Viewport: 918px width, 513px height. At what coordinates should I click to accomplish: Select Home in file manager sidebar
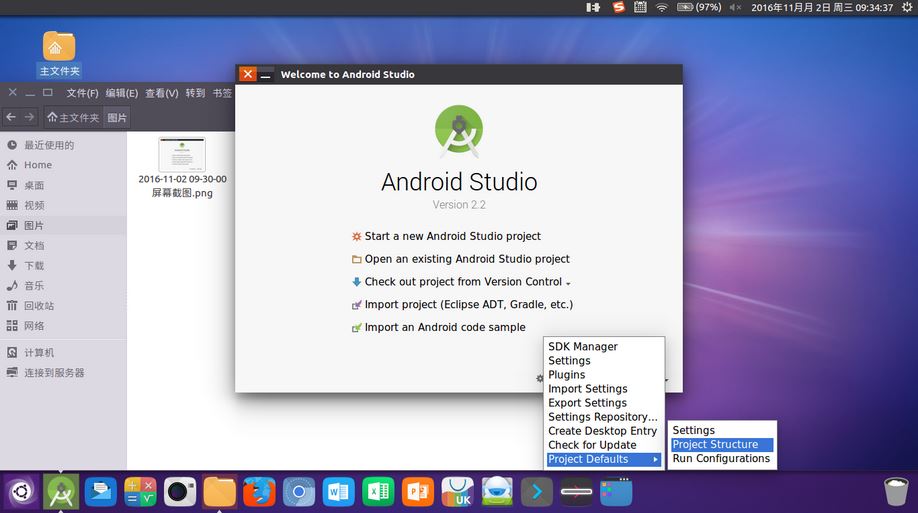(63, 165)
